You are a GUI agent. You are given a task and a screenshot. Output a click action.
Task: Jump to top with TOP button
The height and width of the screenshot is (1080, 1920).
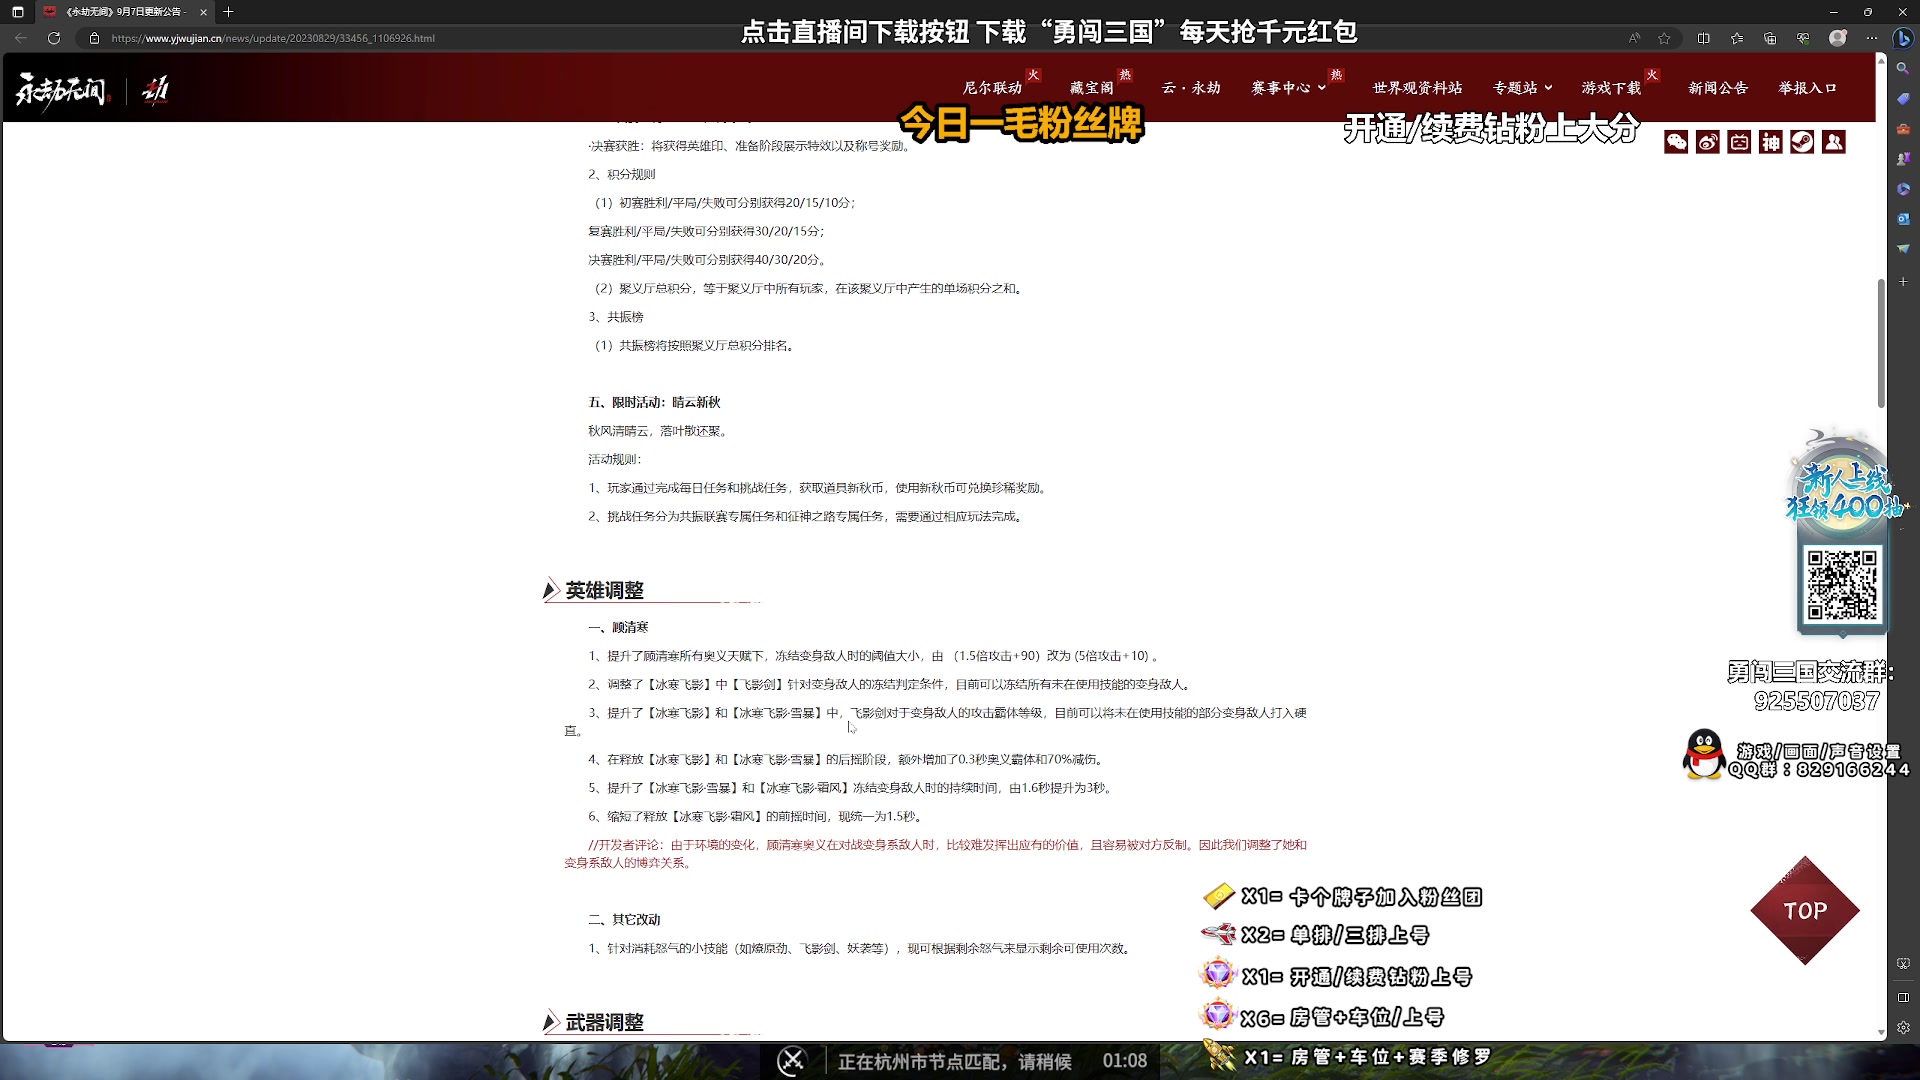1805,911
